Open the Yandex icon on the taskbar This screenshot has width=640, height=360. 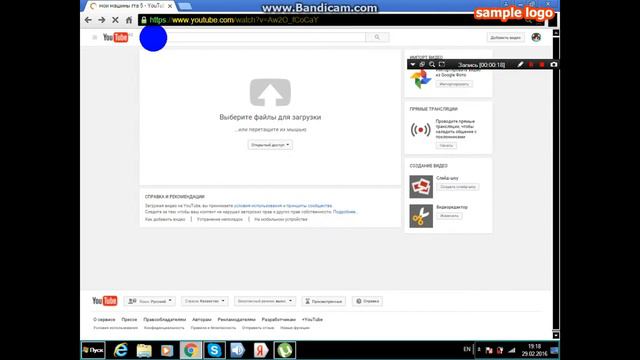click(x=261, y=350)
